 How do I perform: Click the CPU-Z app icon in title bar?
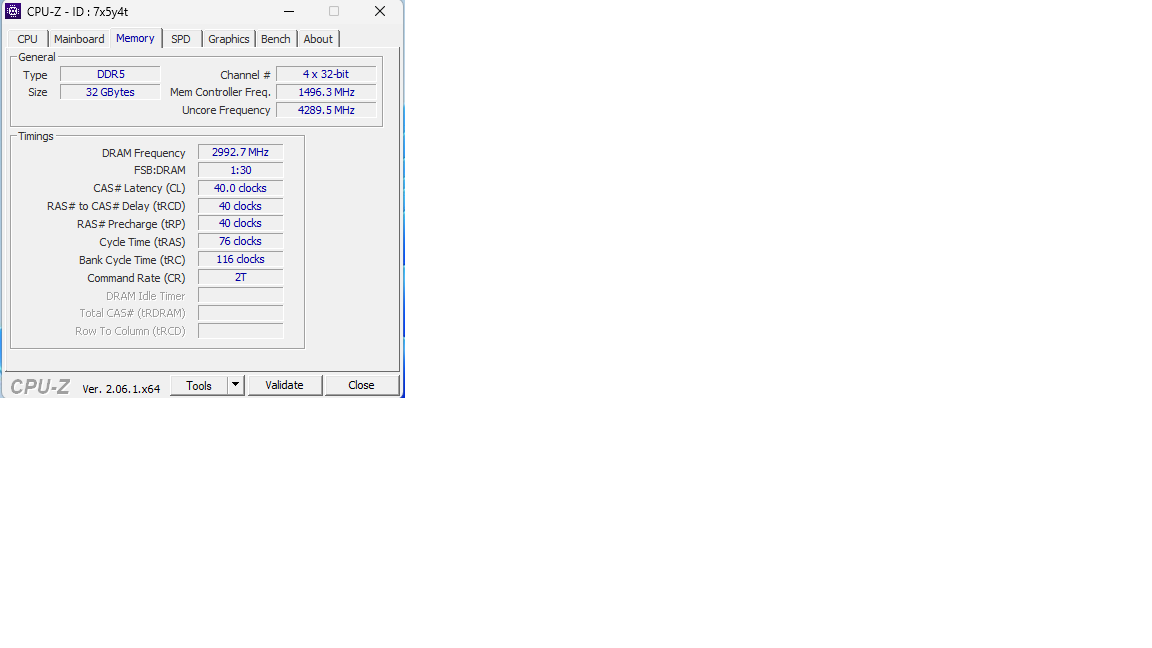[13, 11]
